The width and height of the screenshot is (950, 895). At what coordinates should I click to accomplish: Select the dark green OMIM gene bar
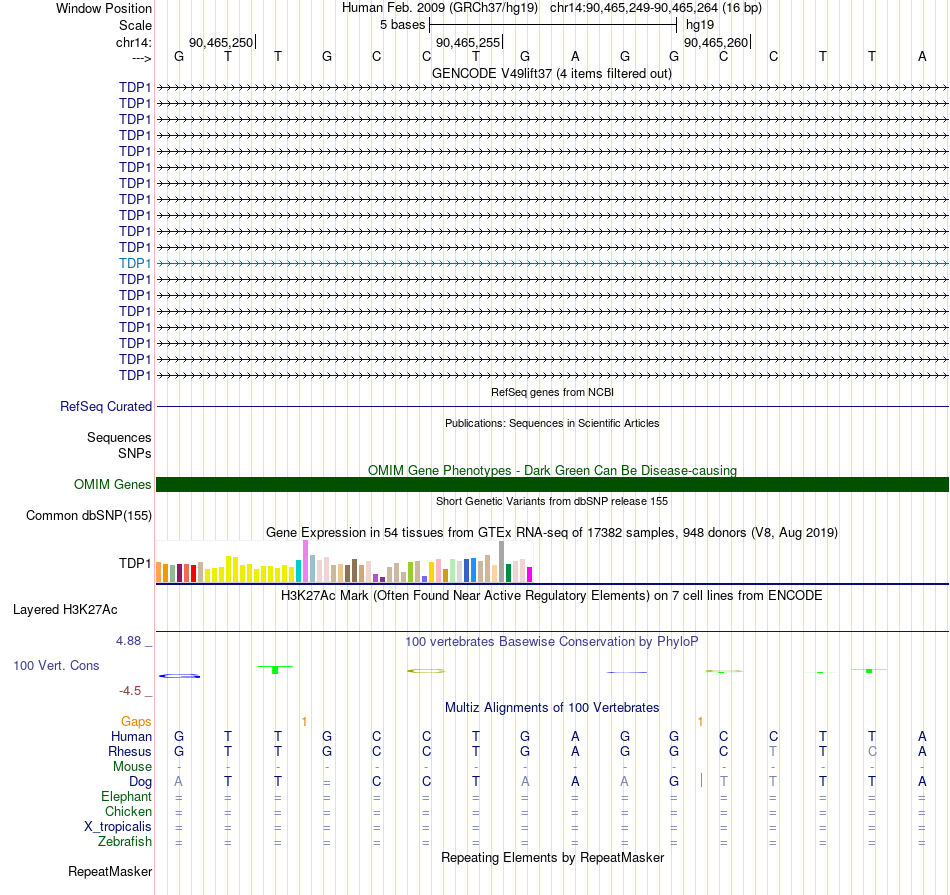click(x=552, y=484)
